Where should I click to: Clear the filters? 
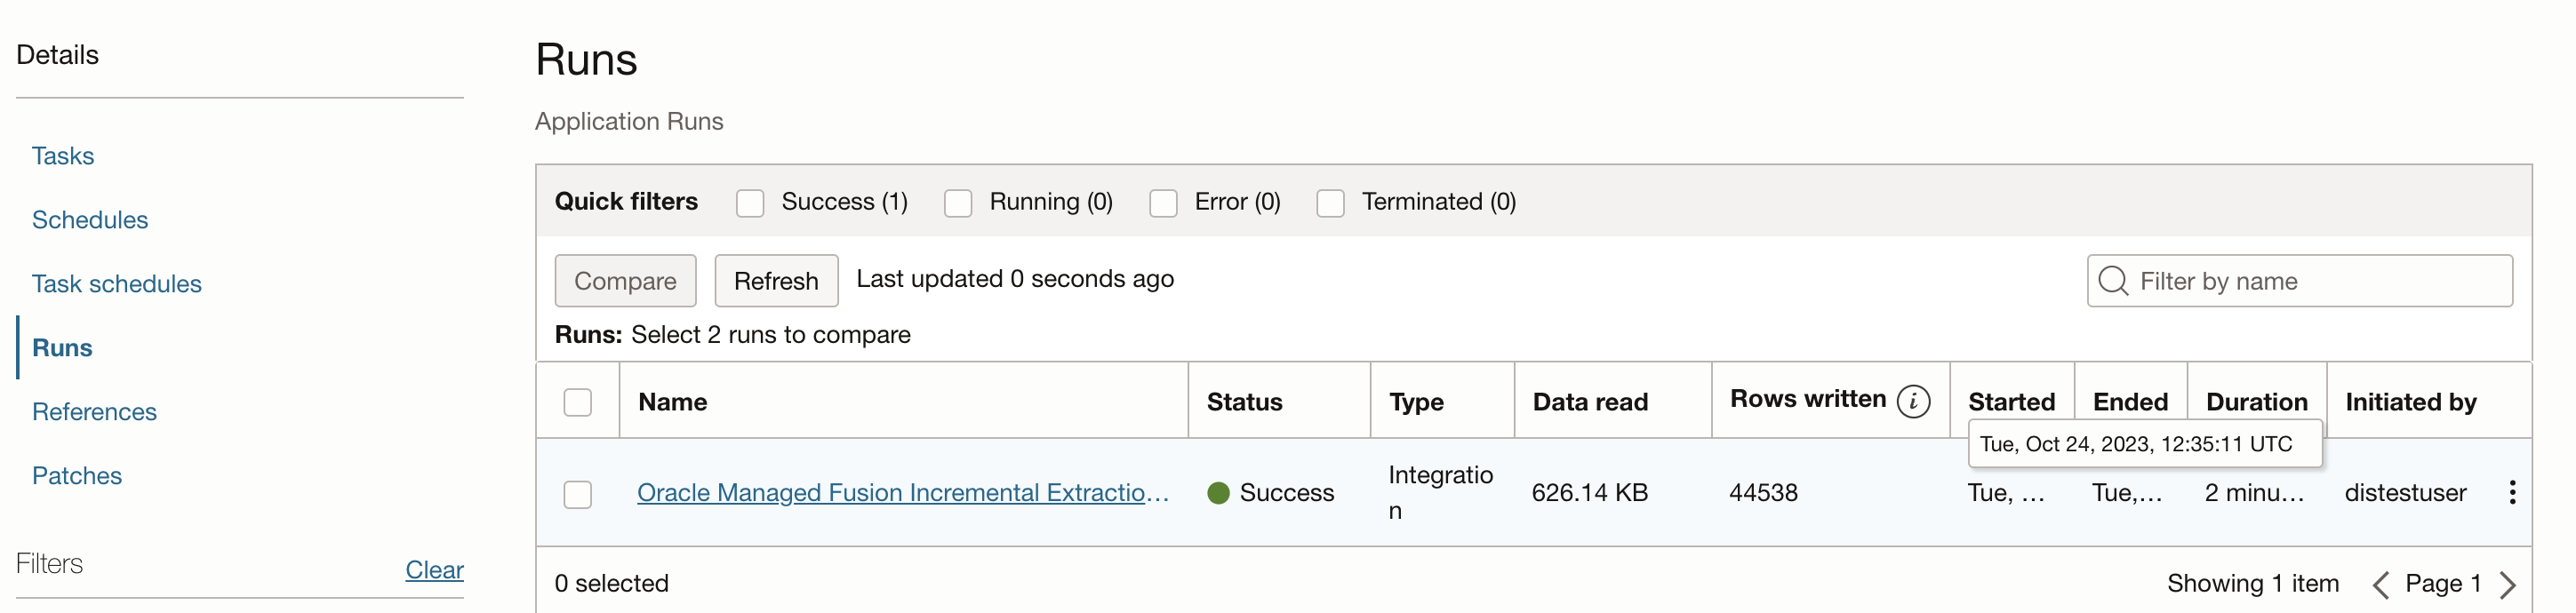coord(434,570)
